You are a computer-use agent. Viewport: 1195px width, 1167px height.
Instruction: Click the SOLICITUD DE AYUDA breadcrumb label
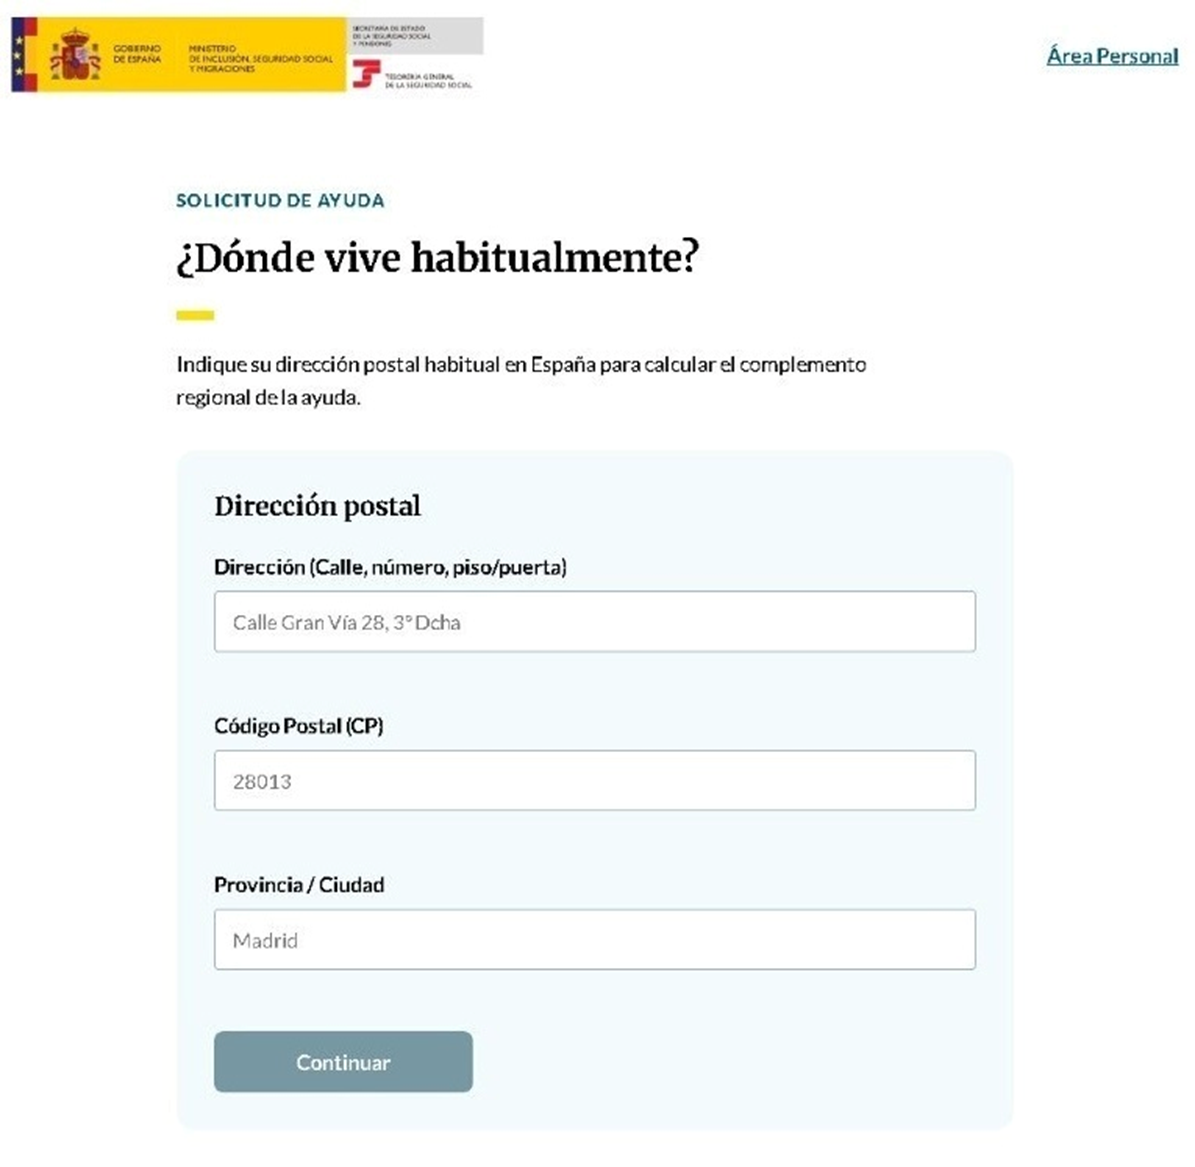coord(280,200)
